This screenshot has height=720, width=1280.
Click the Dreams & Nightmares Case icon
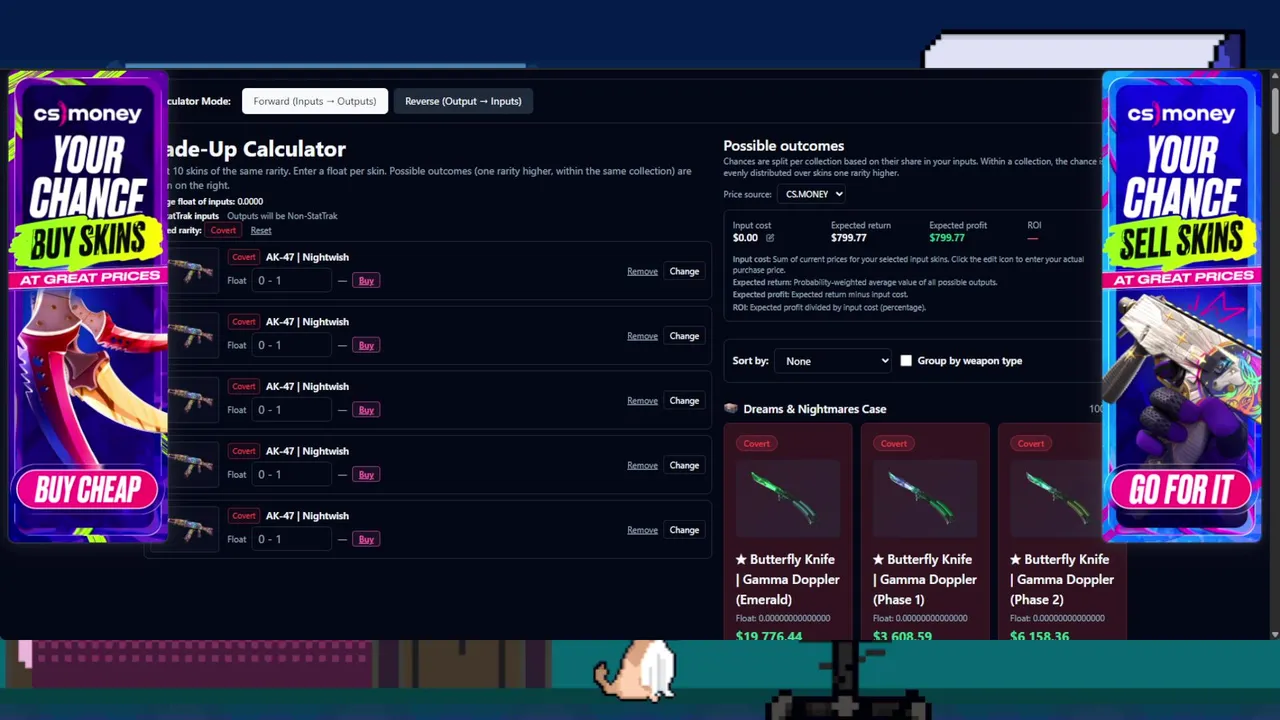(730, 409)
